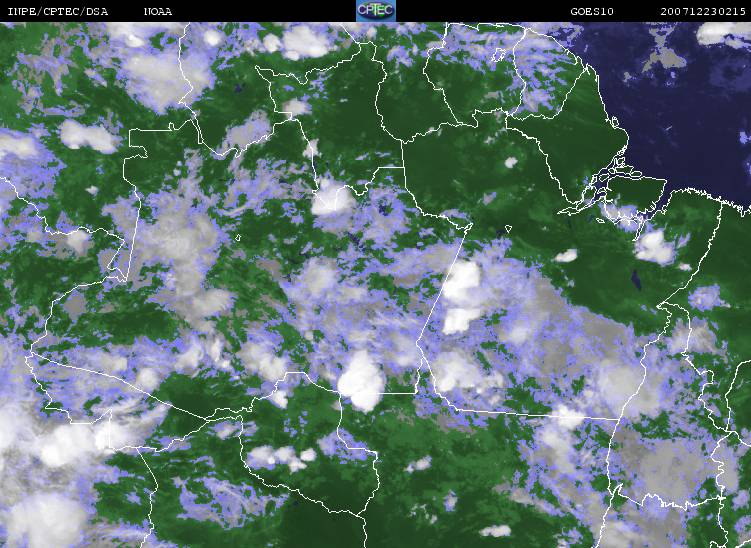Select the 200712230215 timestamp text
This screenshot has height=548, width=751.
pyautogui.click(x=703, y=11)
